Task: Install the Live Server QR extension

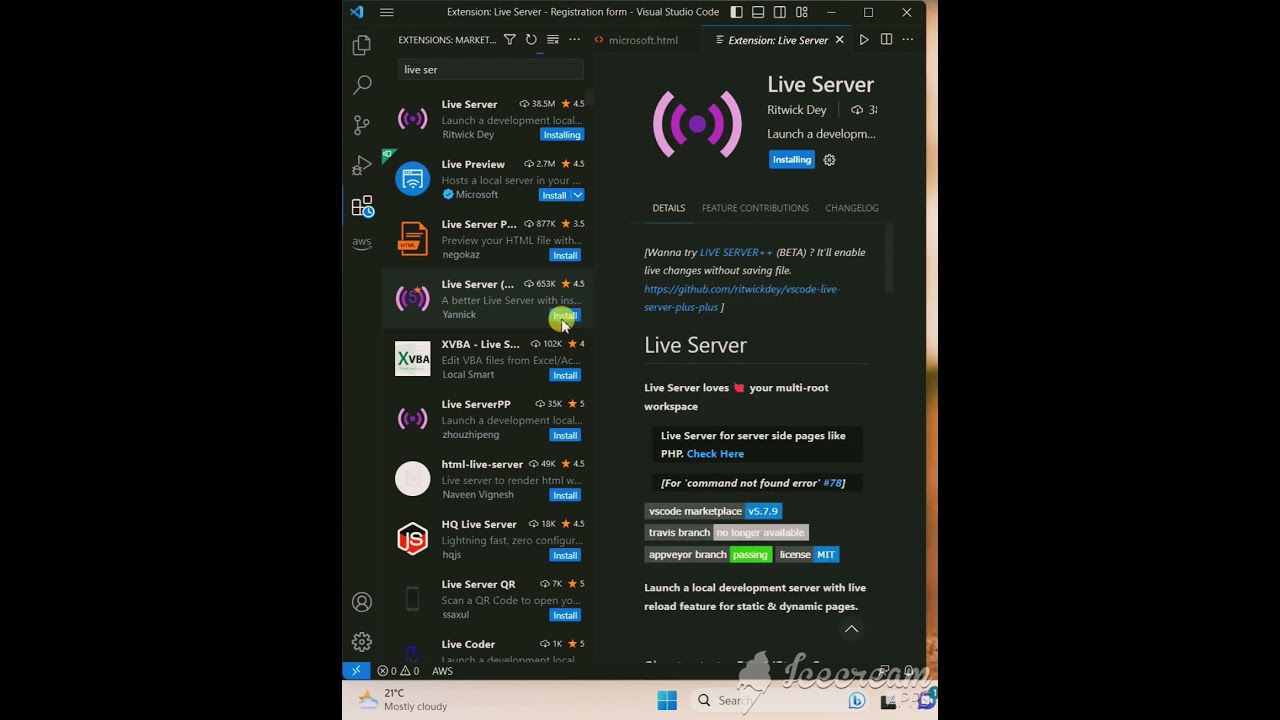Action: [x=565, y=615]
